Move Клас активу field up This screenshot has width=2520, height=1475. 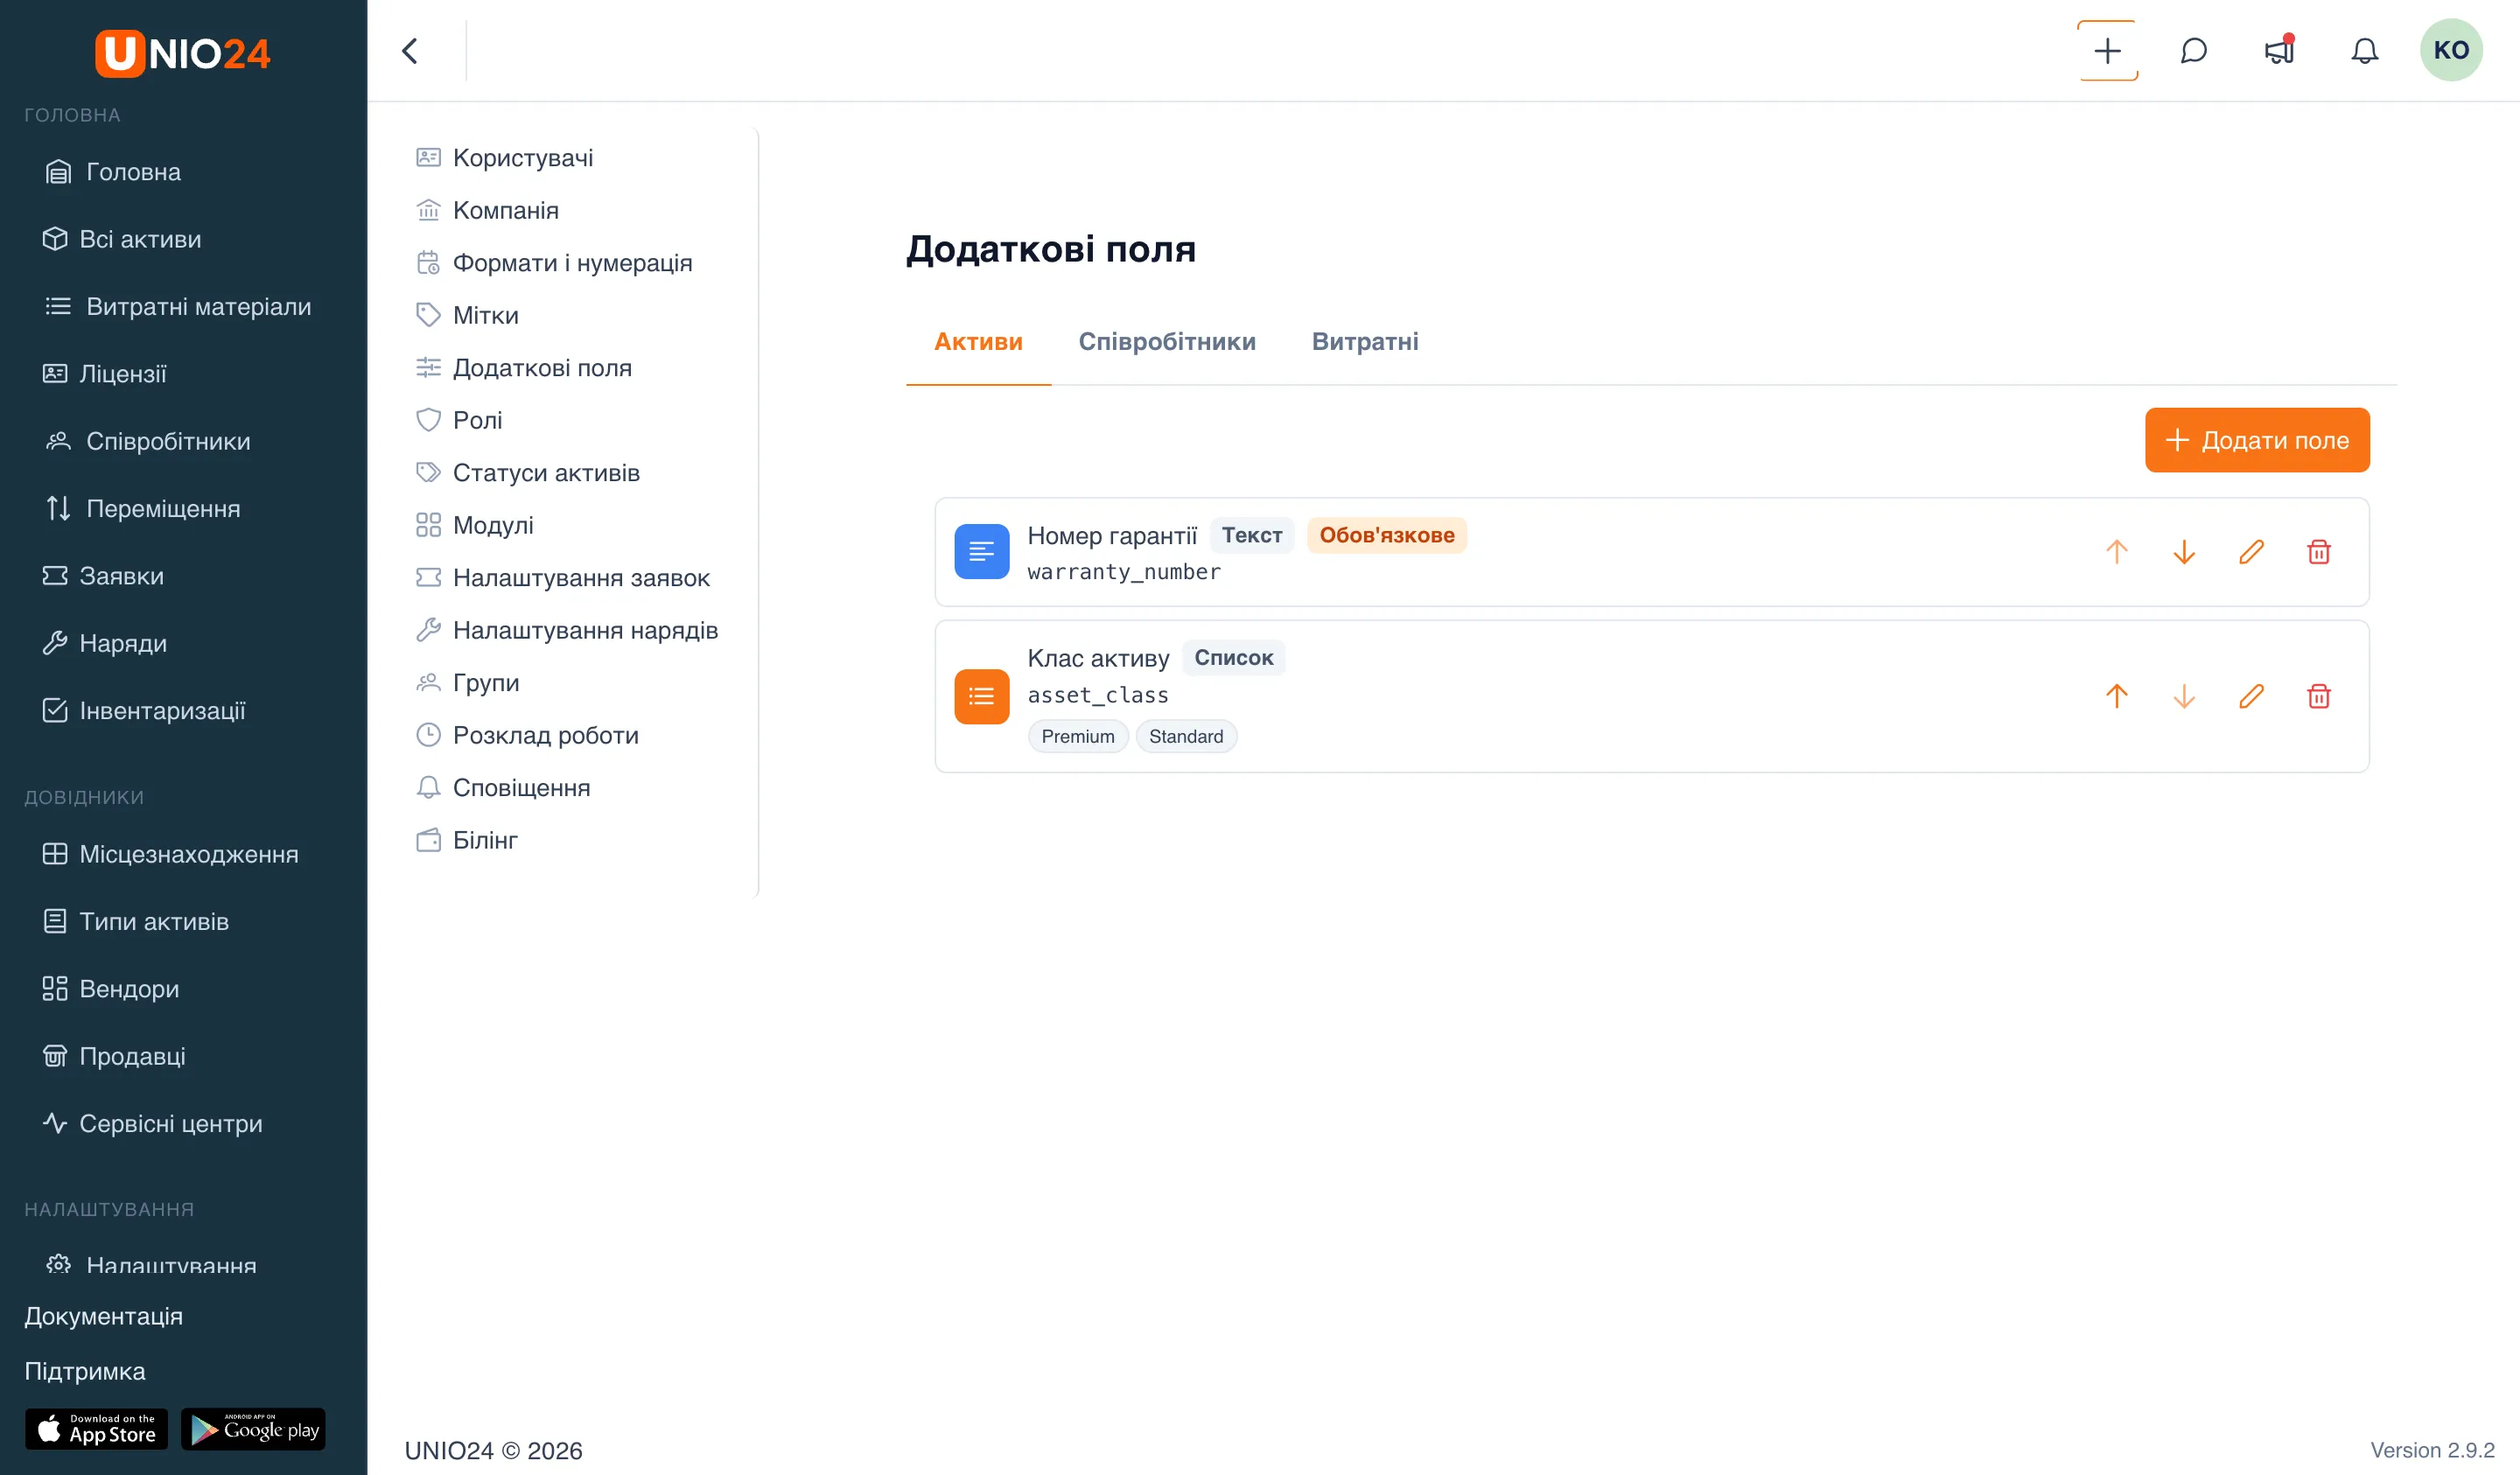coord(2116,696)
